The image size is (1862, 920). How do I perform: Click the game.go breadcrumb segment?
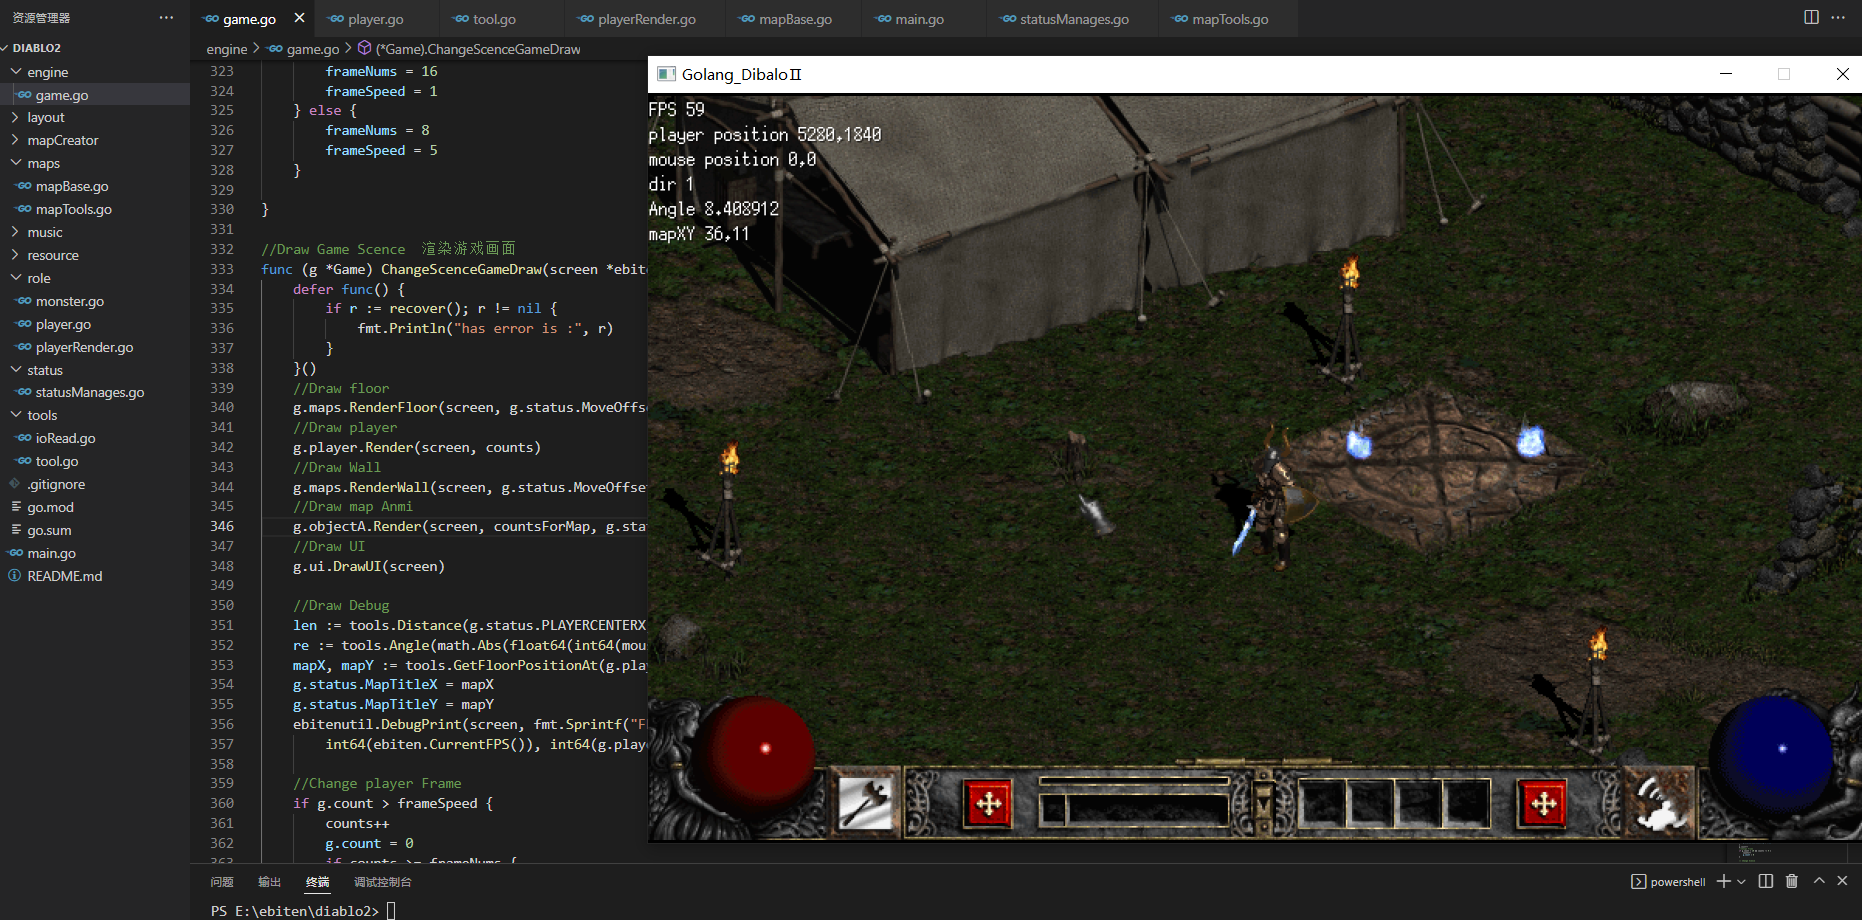click(304, 49)
